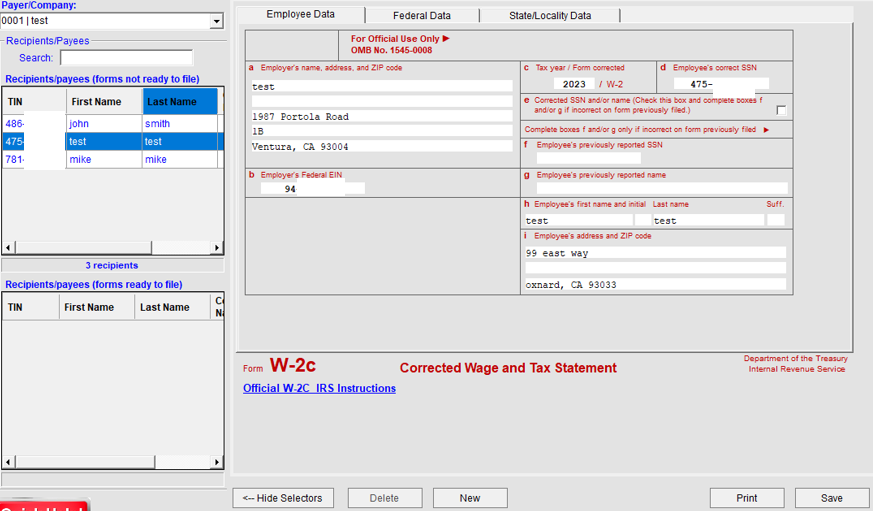Switch to the Federal Data tab

(x=421, y=16)
